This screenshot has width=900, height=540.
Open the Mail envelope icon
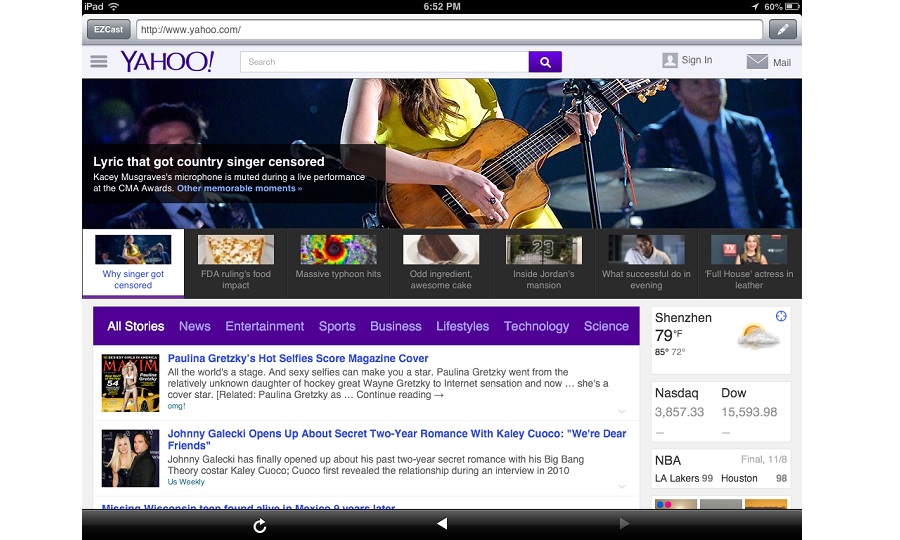(757, 61)
